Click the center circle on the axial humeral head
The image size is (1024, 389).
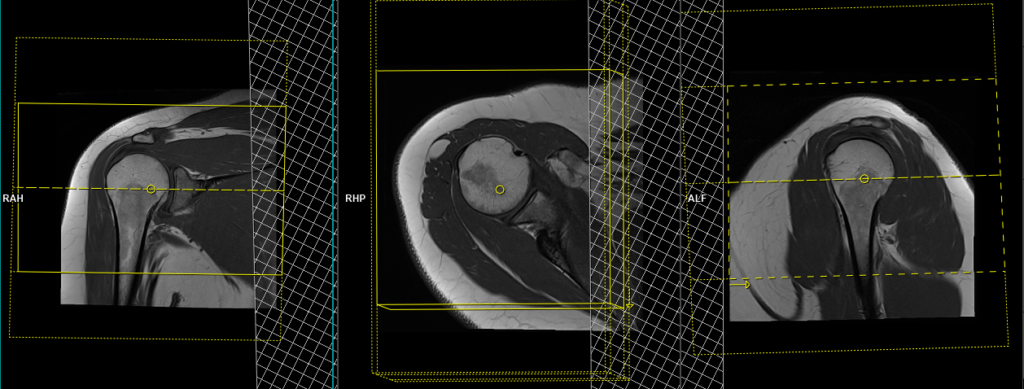(x=500, y=189)
